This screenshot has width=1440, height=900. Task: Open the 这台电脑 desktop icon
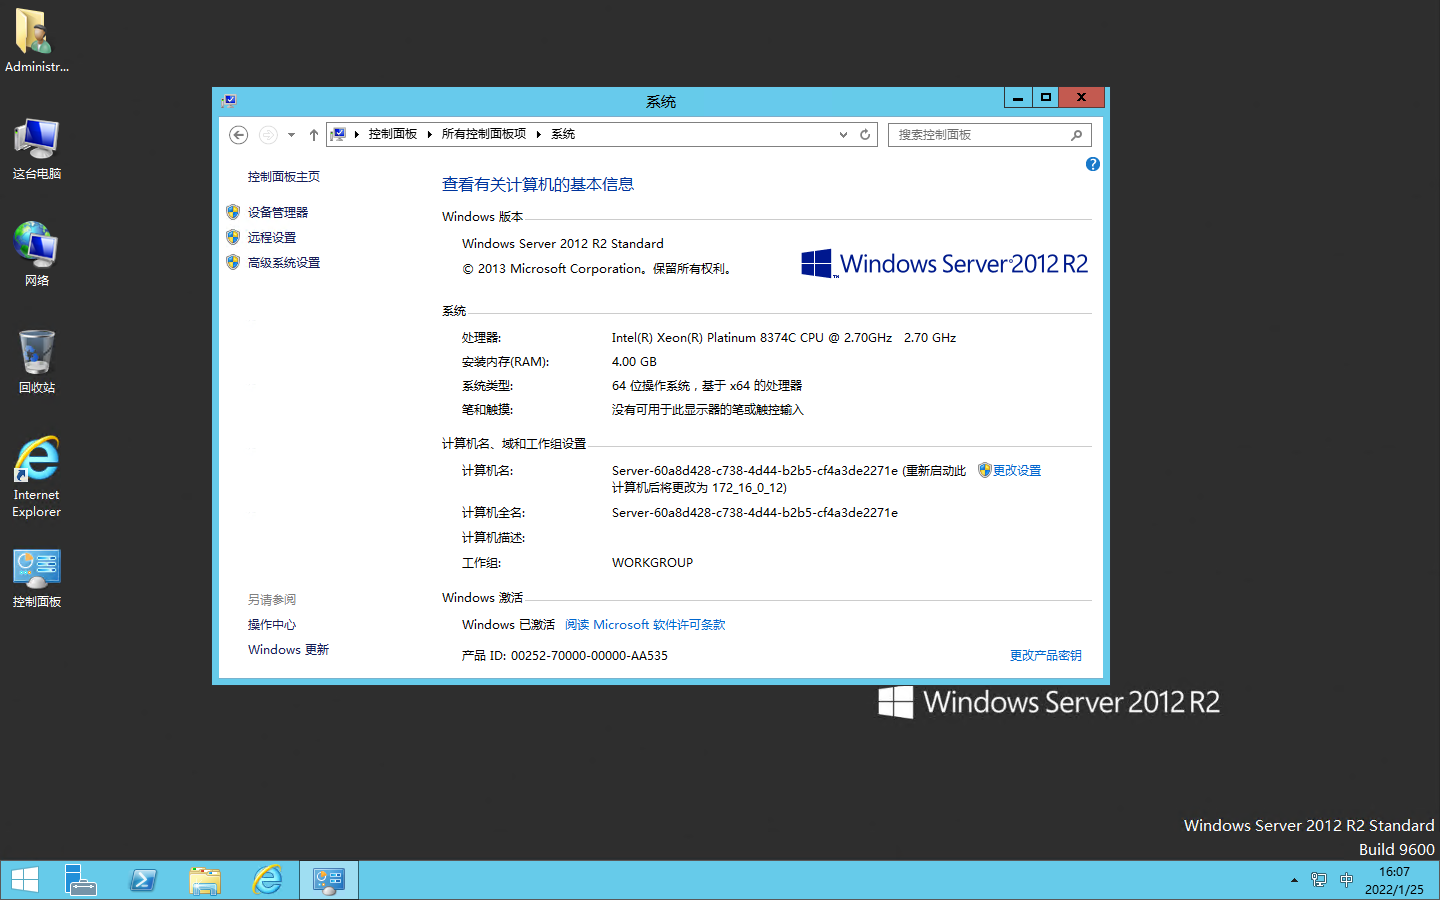[x=36, y=148]
